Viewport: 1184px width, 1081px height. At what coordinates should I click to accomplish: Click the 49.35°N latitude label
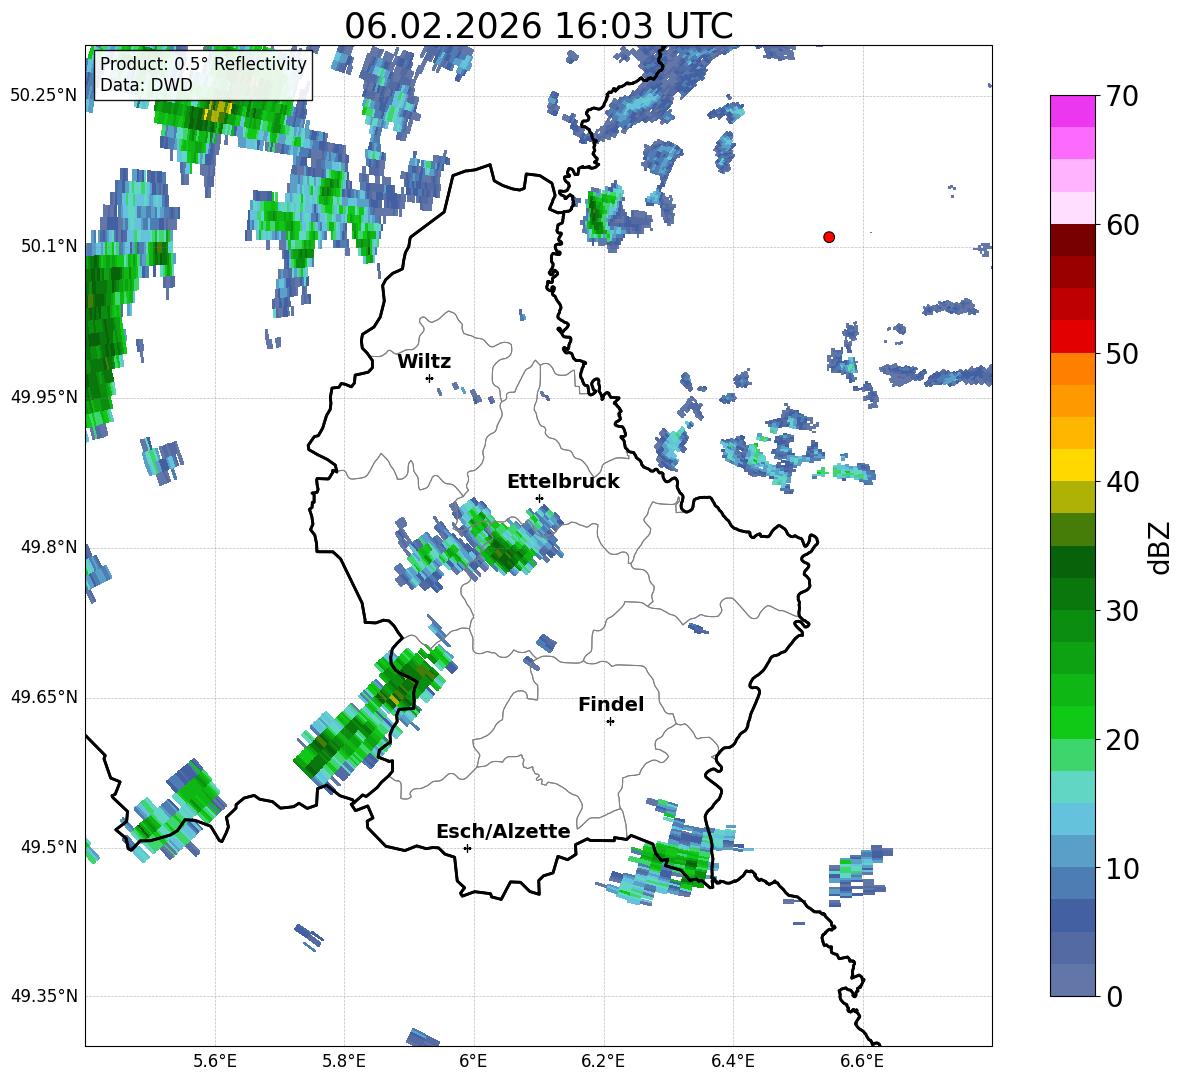[44, 996]
